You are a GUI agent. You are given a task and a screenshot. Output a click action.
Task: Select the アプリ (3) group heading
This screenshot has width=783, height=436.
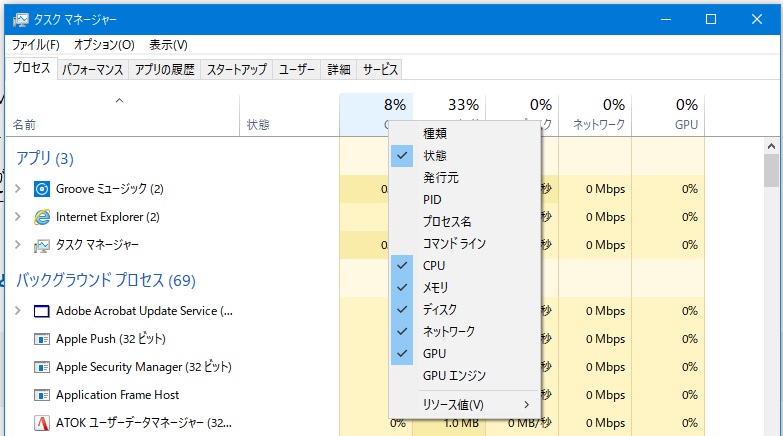click(x=45, y=158)
